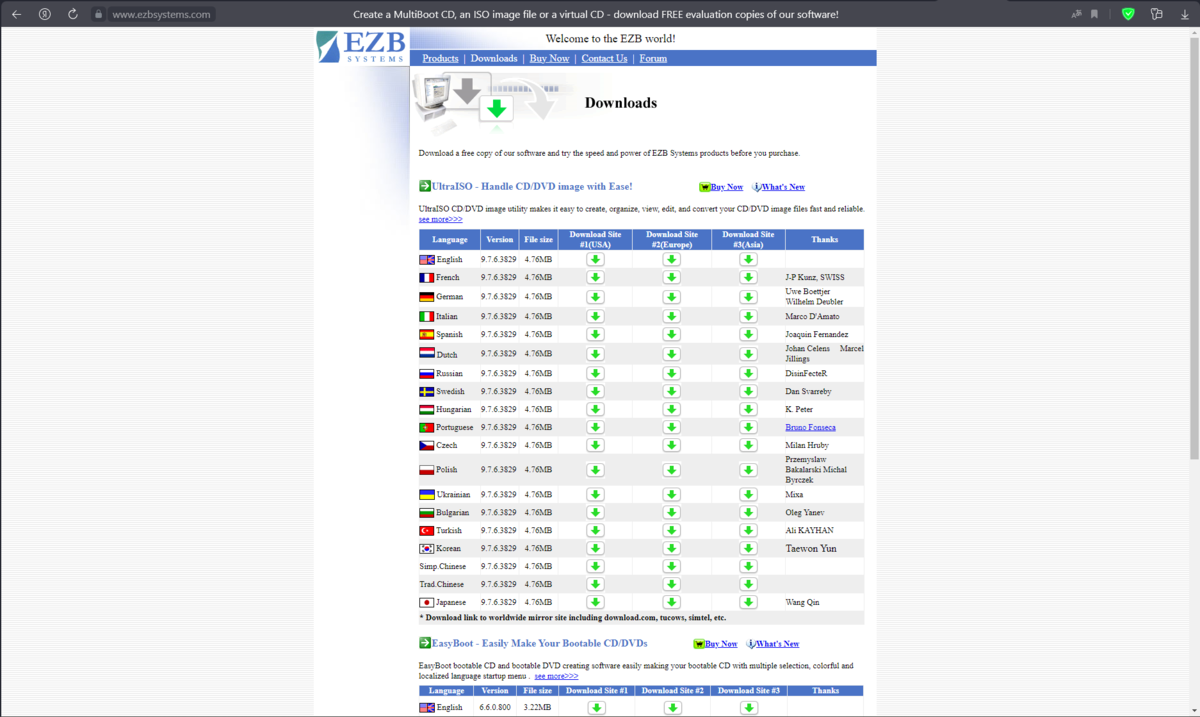Download English EasyBoot from Site #2
This screenshot has width=1200, height=717.
(x=673, y=708)
